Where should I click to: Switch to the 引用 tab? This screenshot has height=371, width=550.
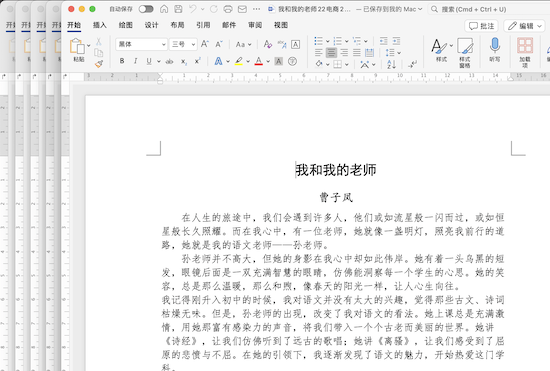point(203,25)
